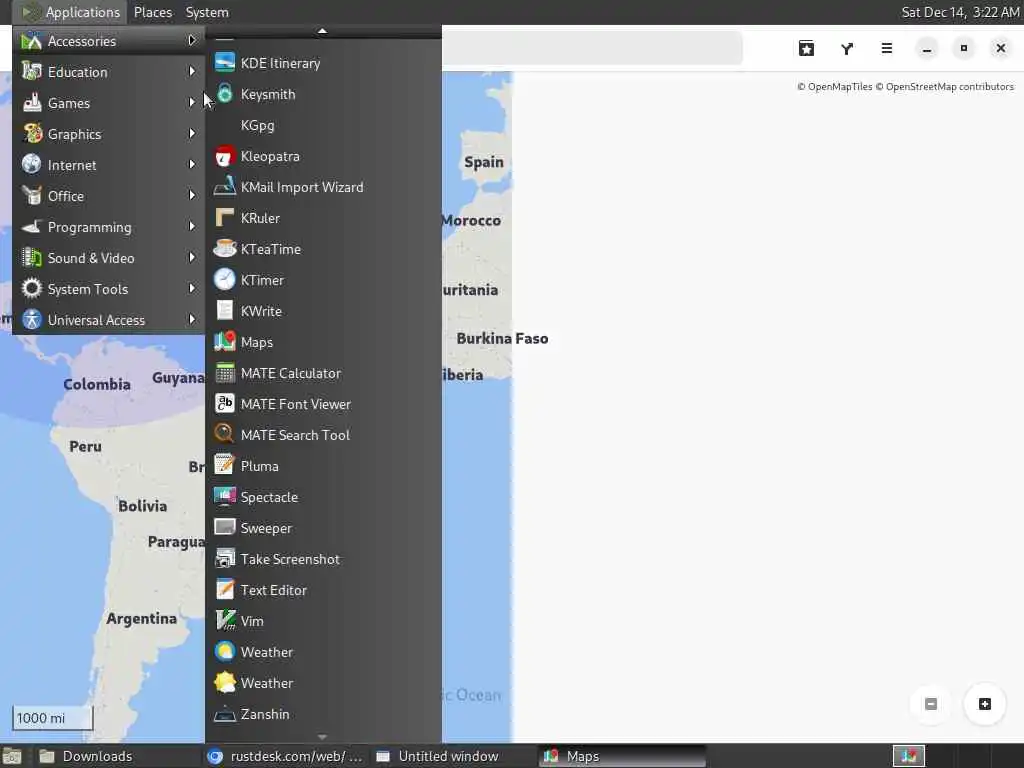The width and height of the screenshot is (1024, 768).
Task: Launch Vim from Accessories
Action: (323, 622)
